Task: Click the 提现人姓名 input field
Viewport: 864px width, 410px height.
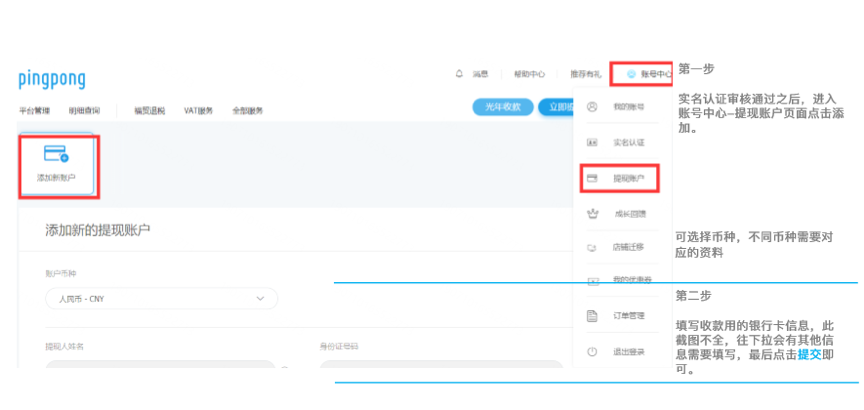Action: [160, 364]
